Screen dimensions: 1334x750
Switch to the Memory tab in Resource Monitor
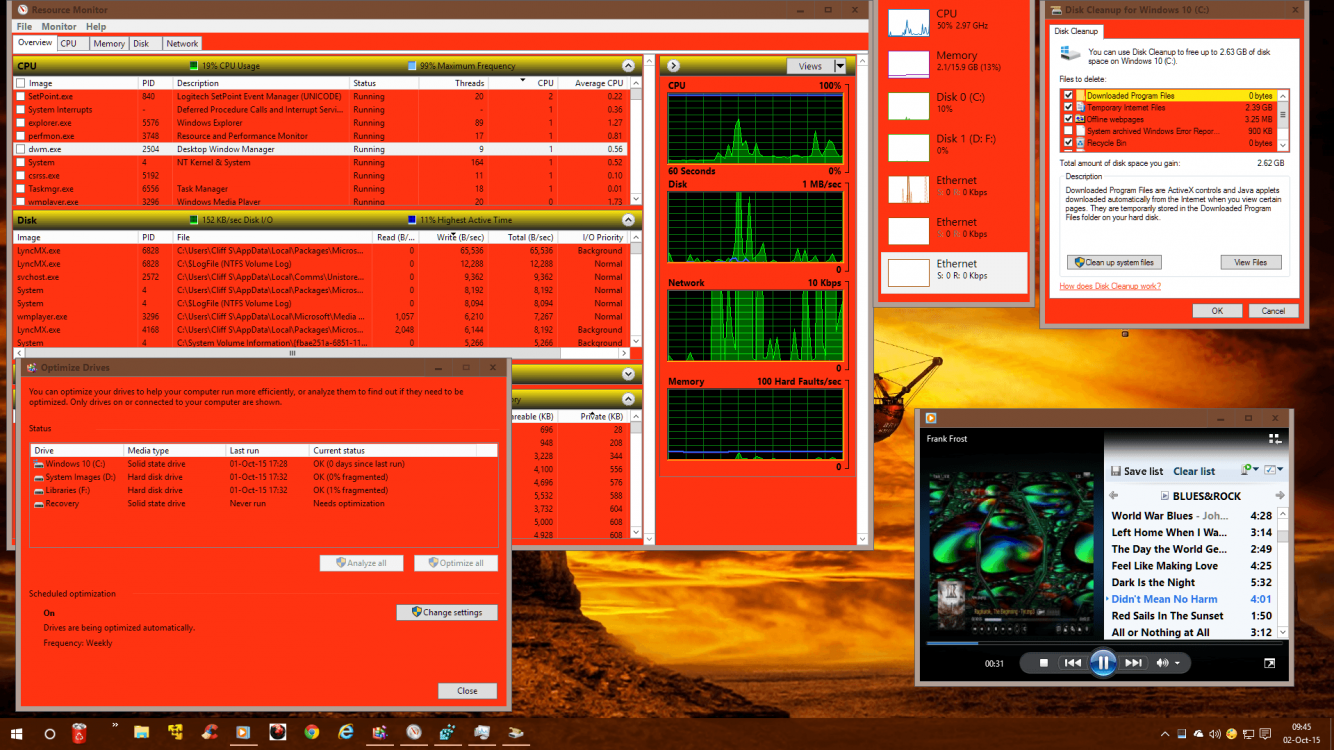point(109,44)
